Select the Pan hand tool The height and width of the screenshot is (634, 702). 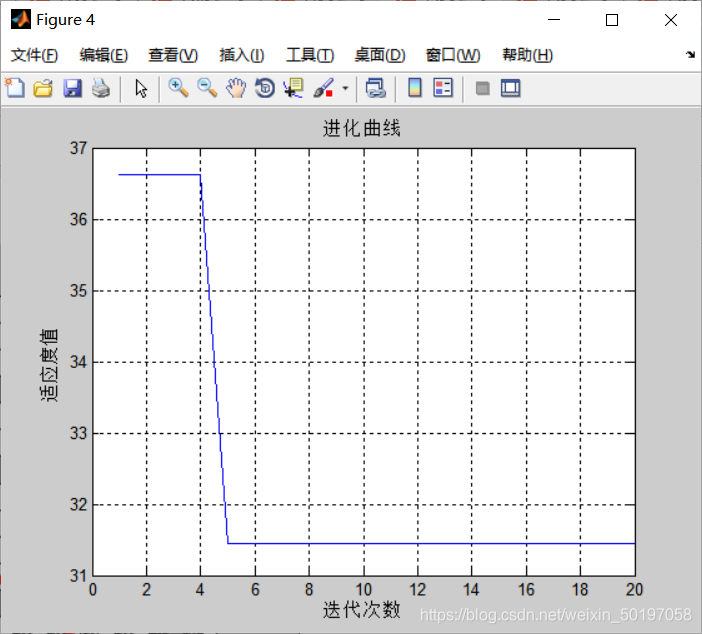click(236, 88)
